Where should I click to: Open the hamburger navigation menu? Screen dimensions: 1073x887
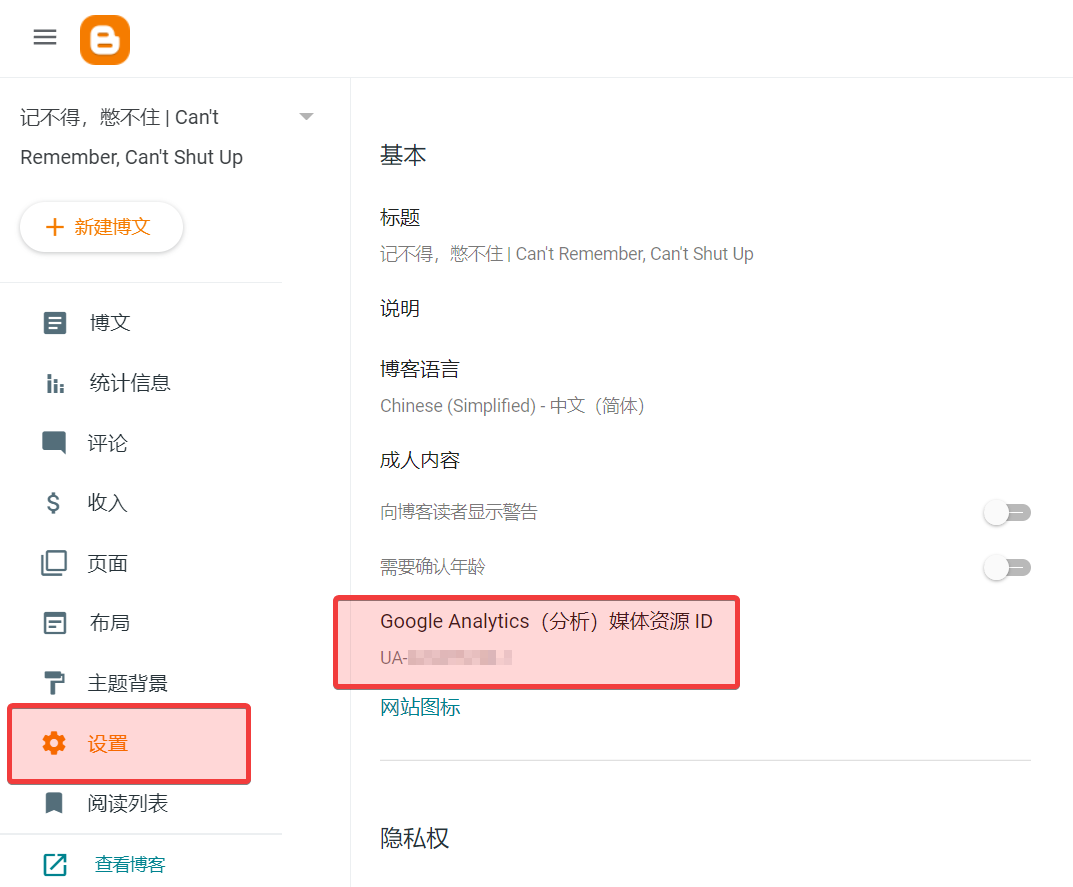(x=44, y=37)
